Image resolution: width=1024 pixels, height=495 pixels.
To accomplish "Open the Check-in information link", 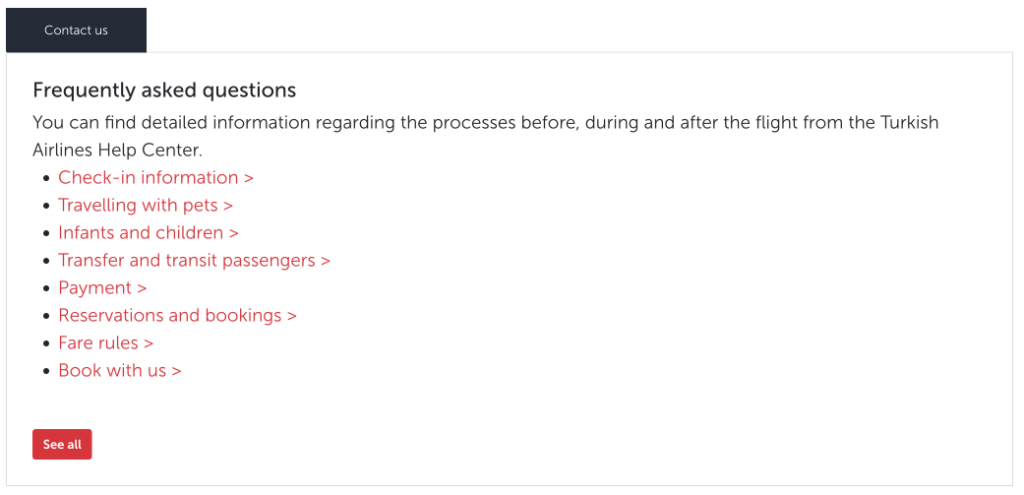I will (148, 178).
